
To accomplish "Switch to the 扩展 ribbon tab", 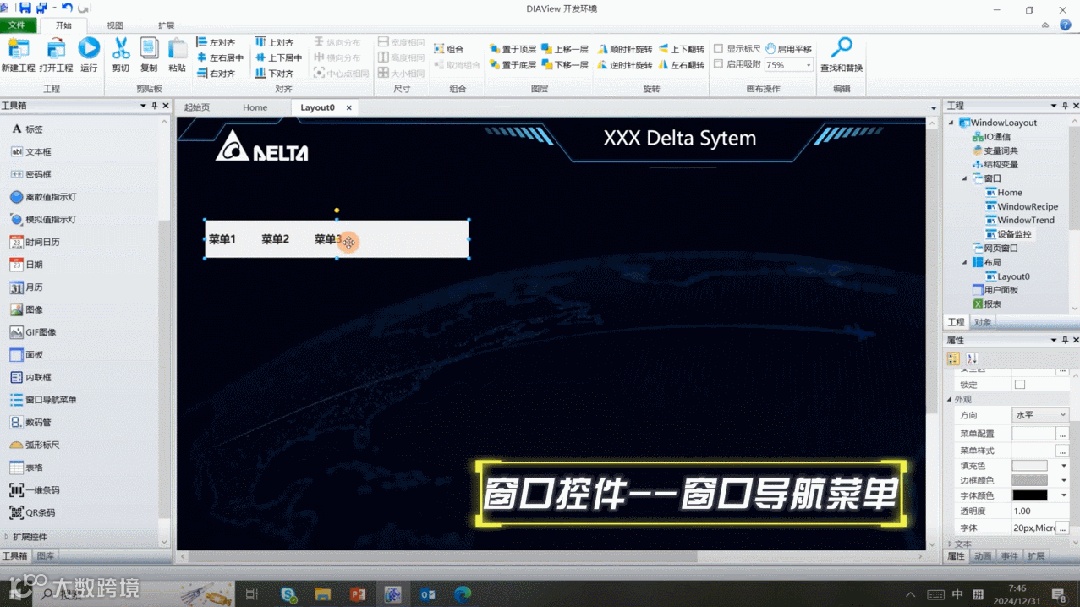I will 166,25.
